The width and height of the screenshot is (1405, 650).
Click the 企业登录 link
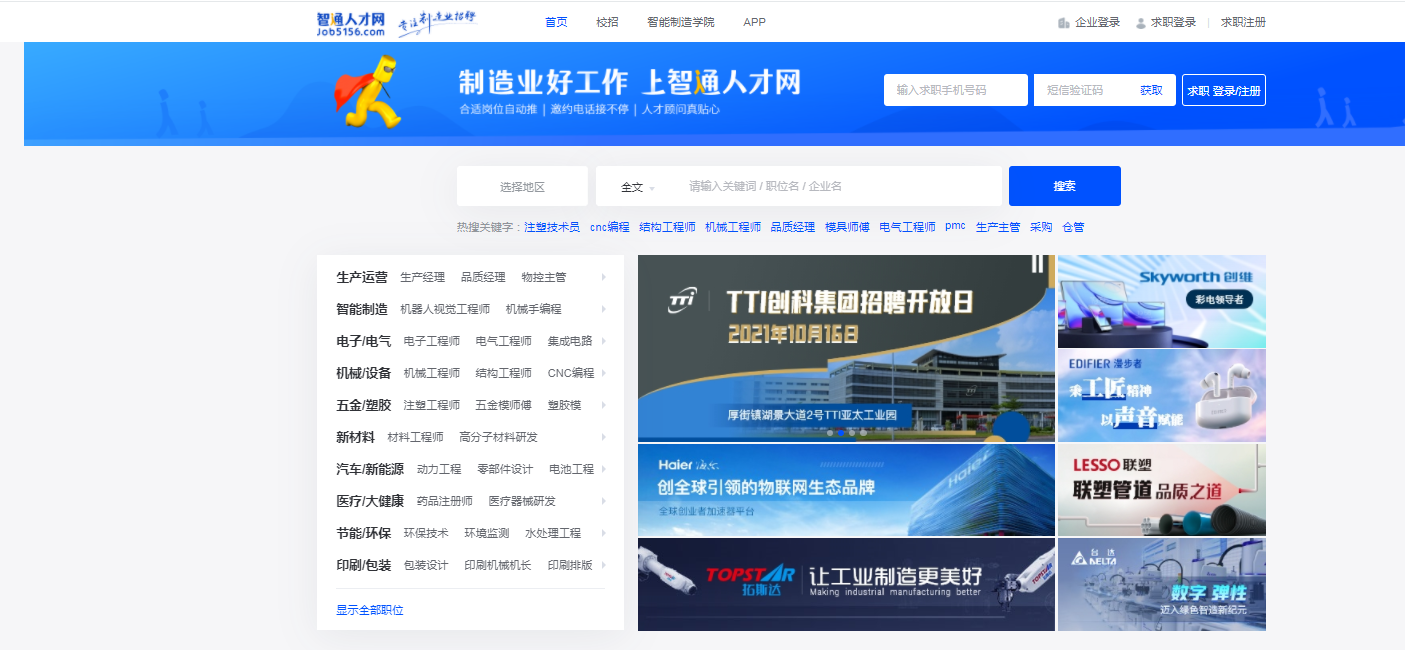[x=1089, y=22]
